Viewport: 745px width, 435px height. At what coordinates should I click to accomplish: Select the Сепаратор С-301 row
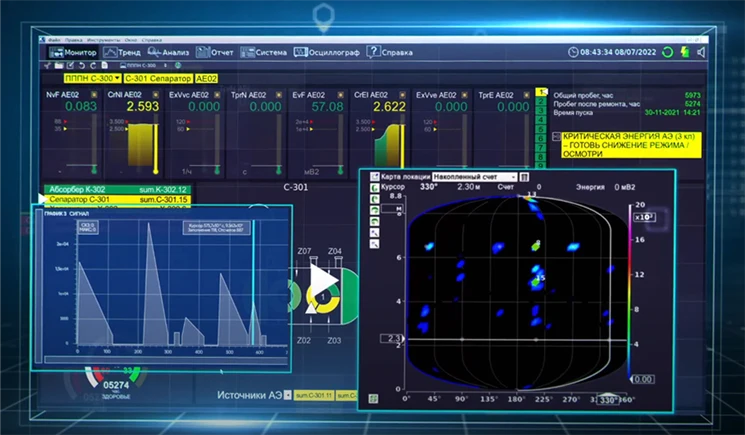click(x=118, y=199)
